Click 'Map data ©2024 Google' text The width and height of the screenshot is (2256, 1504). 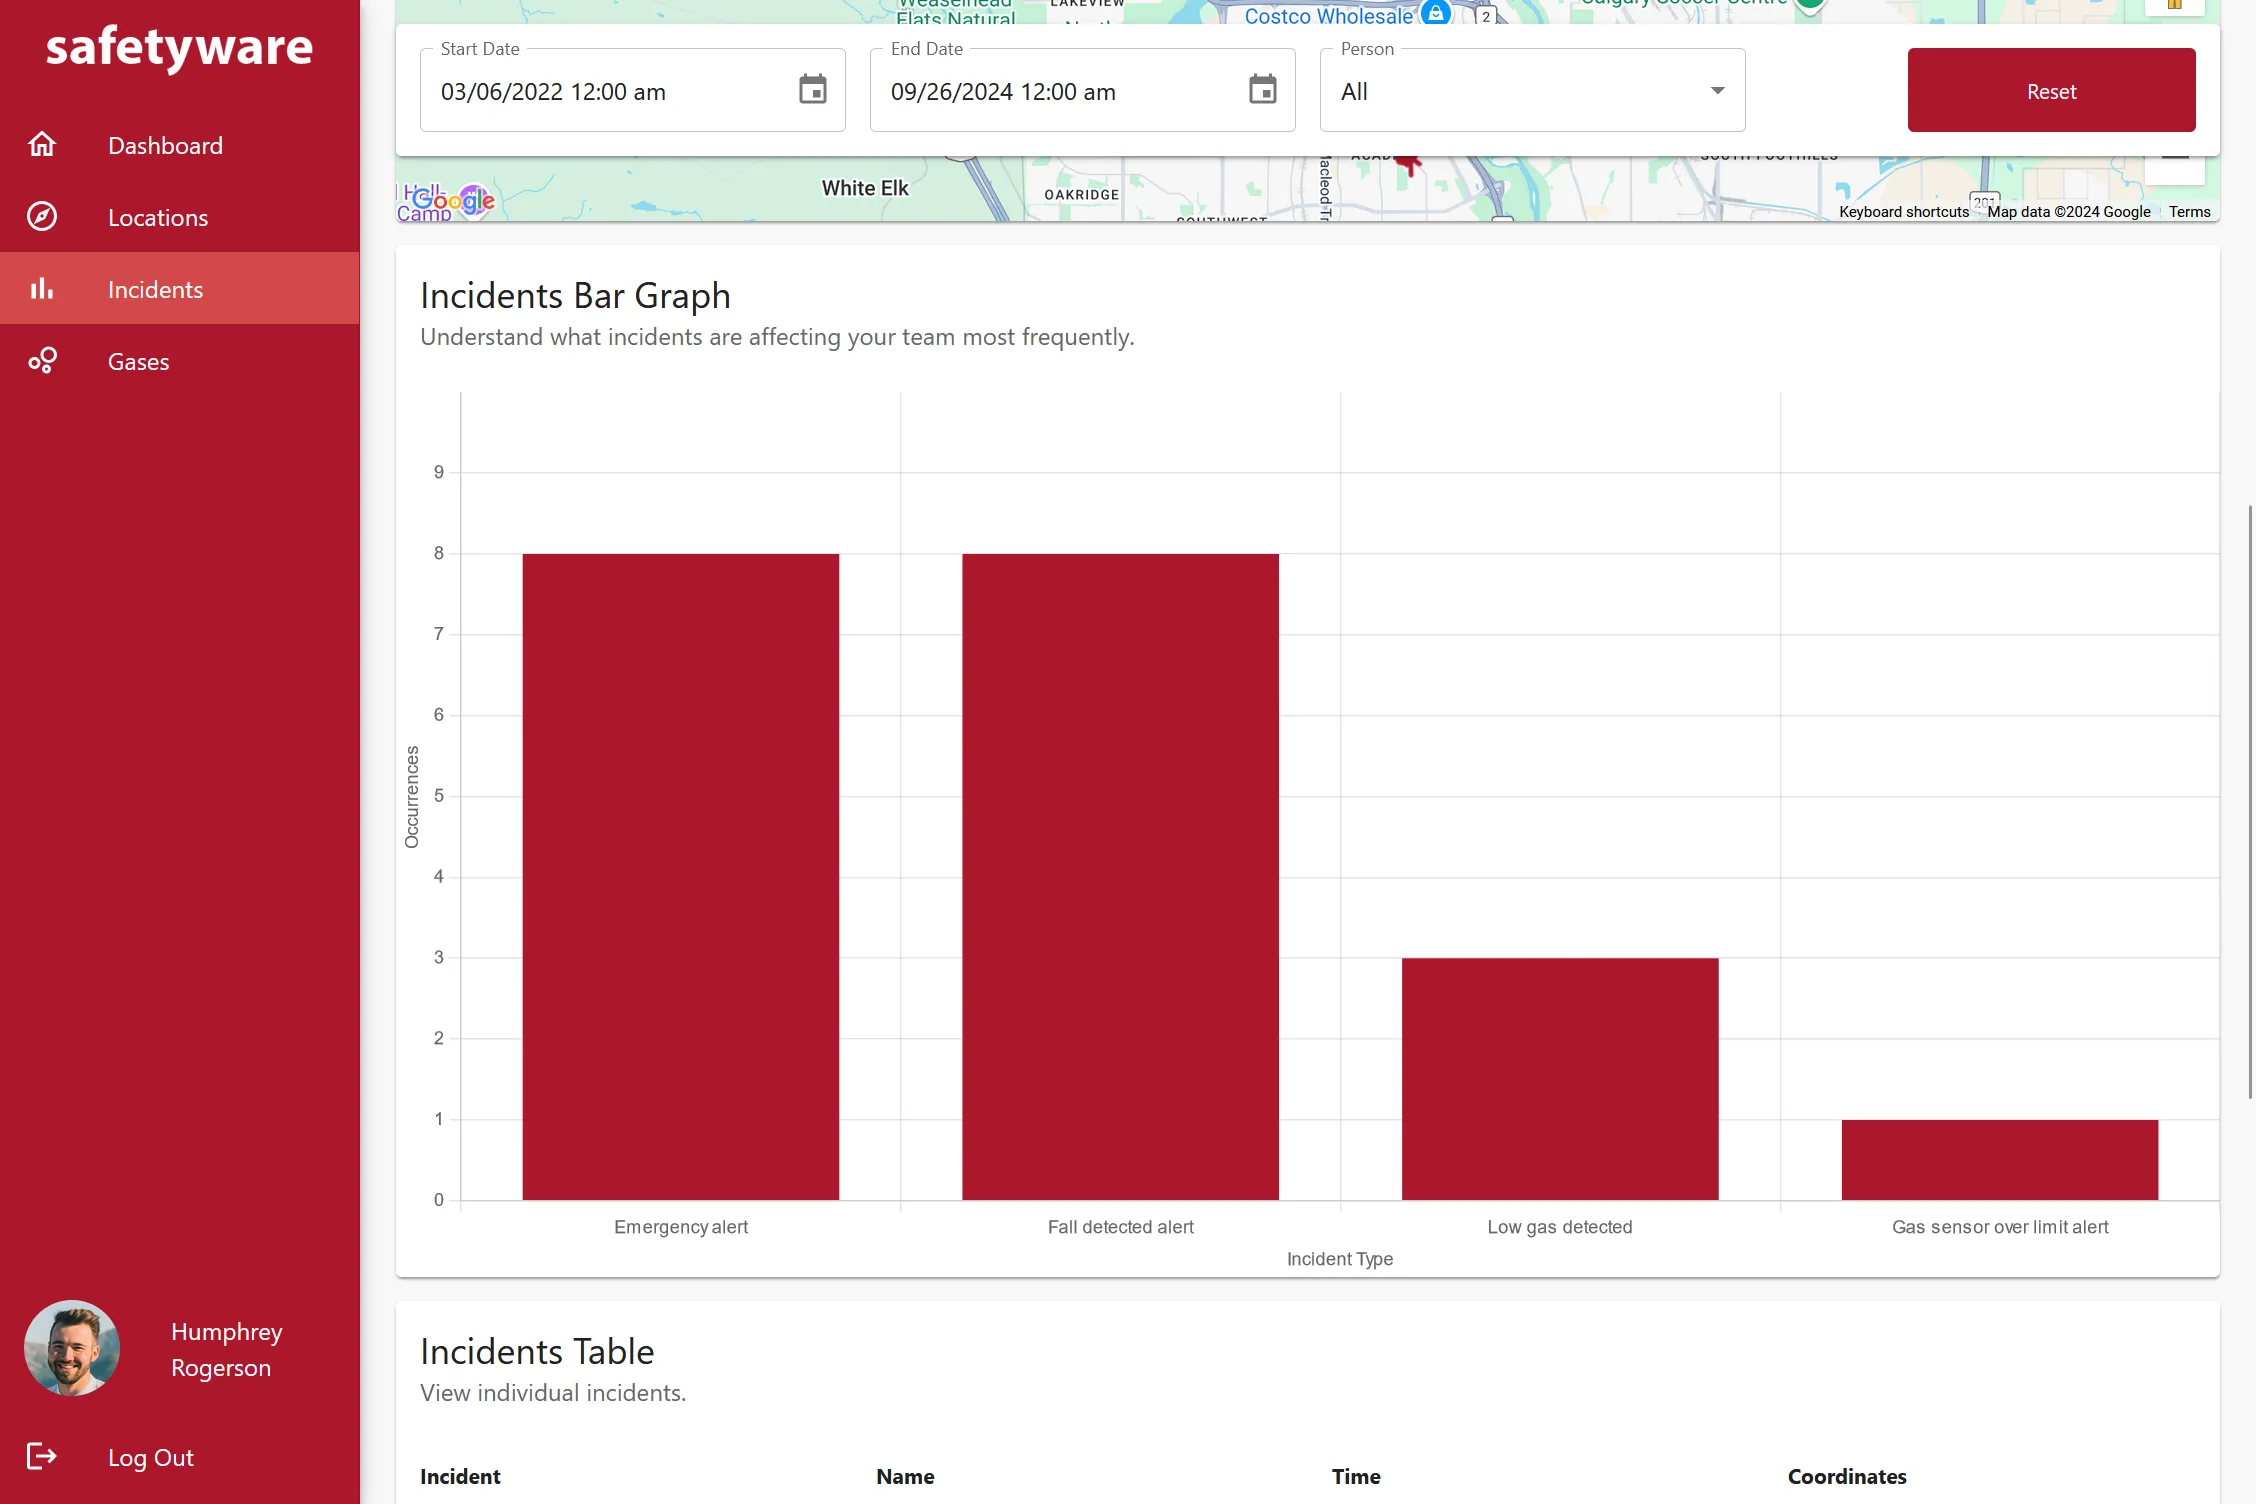click(2068, 212)
